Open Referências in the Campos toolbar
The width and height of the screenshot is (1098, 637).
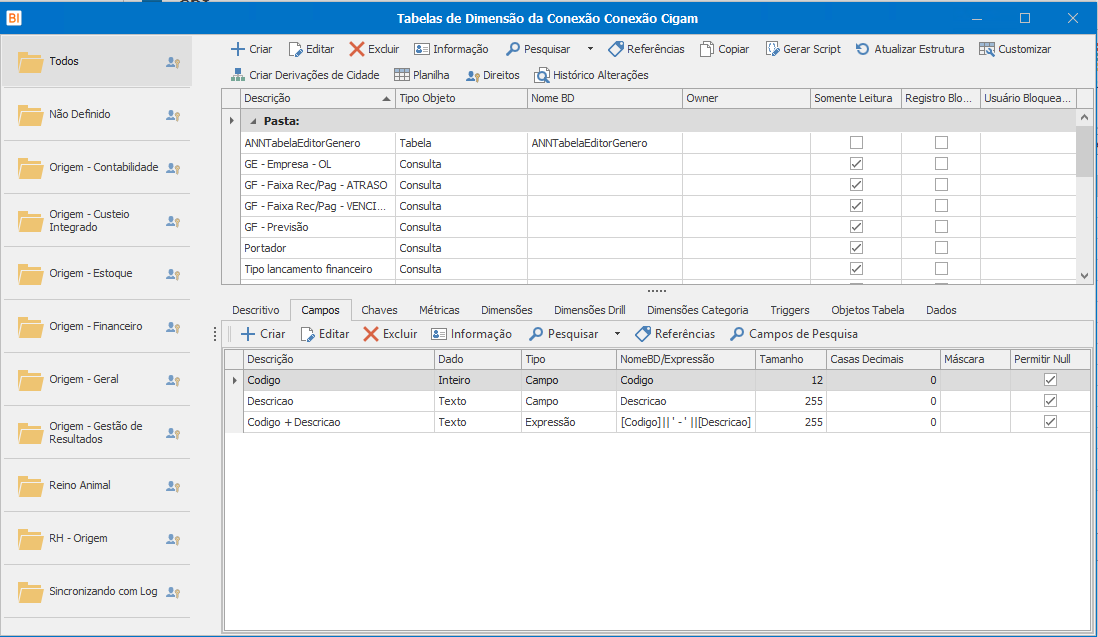click(675, 334)
